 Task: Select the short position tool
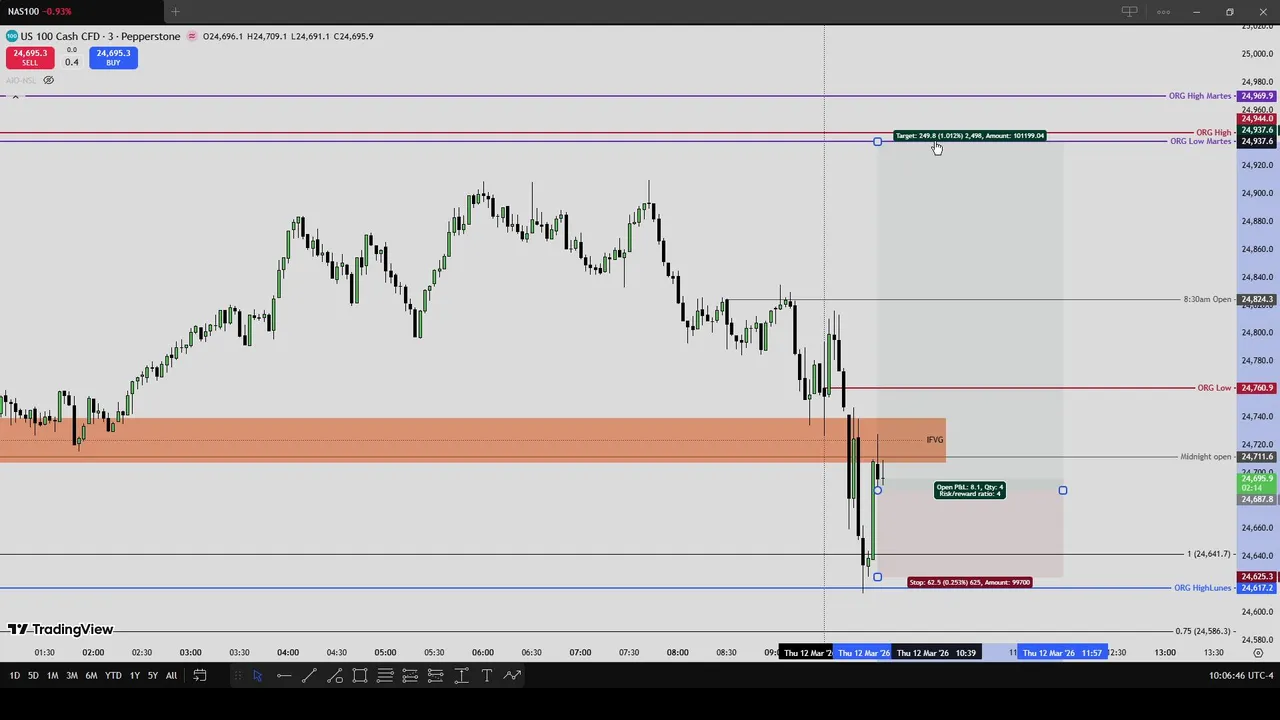click(x=436, y=676)
